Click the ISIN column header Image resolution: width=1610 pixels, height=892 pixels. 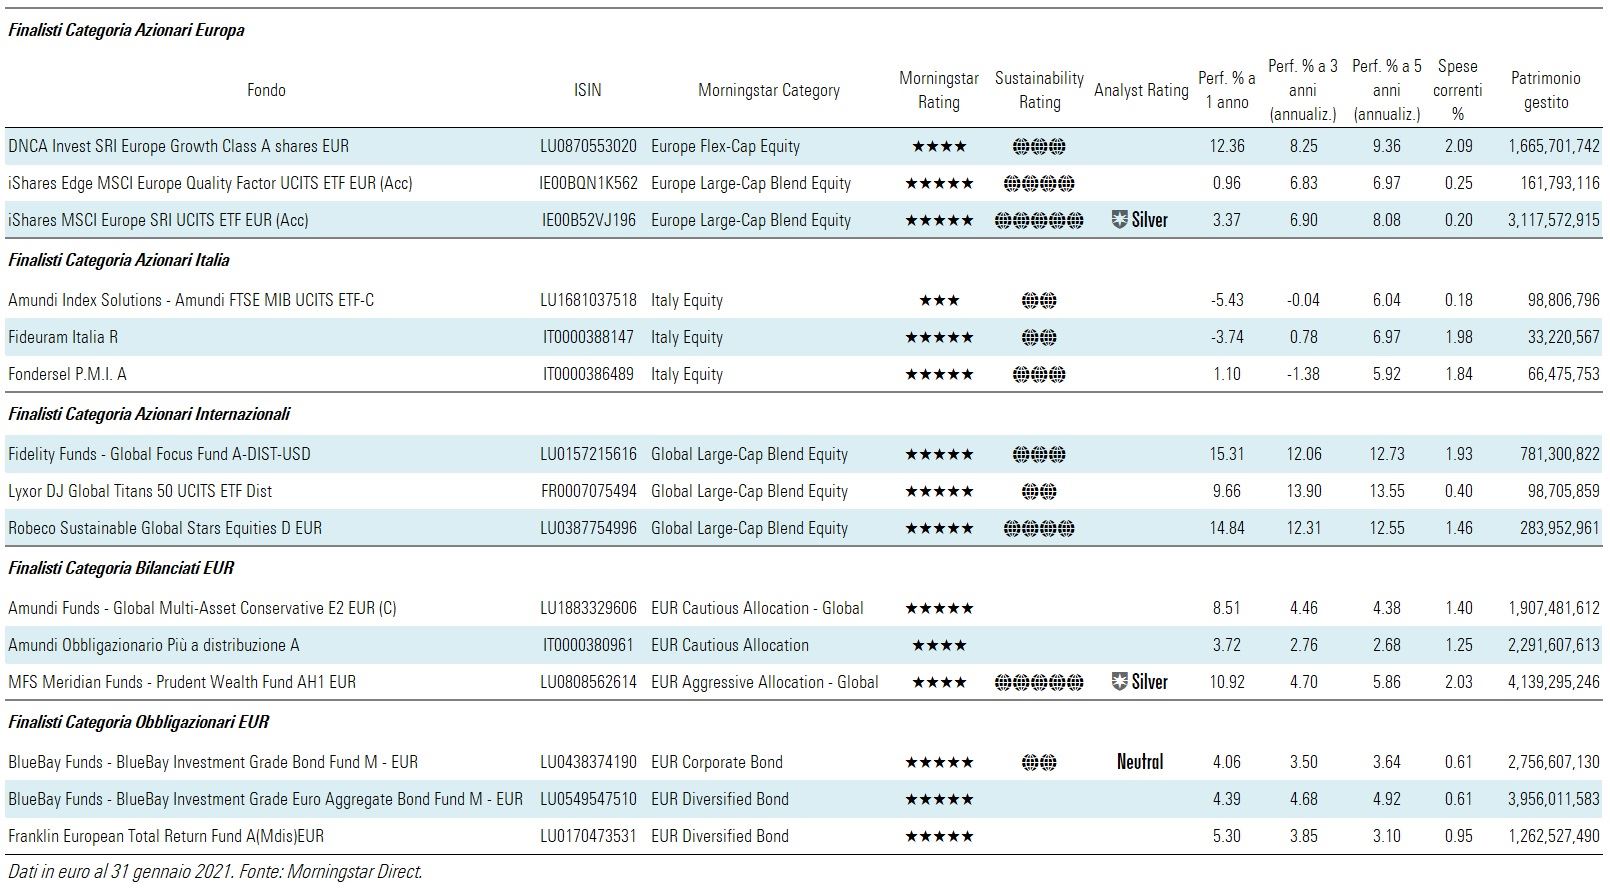(587, 90)
